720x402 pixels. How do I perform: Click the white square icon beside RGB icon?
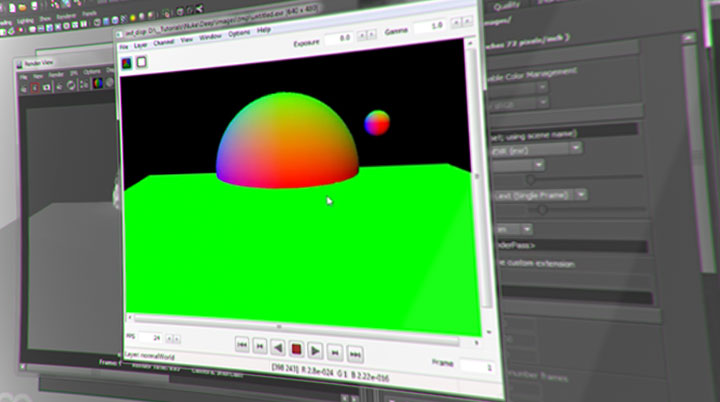coord(141,62)
